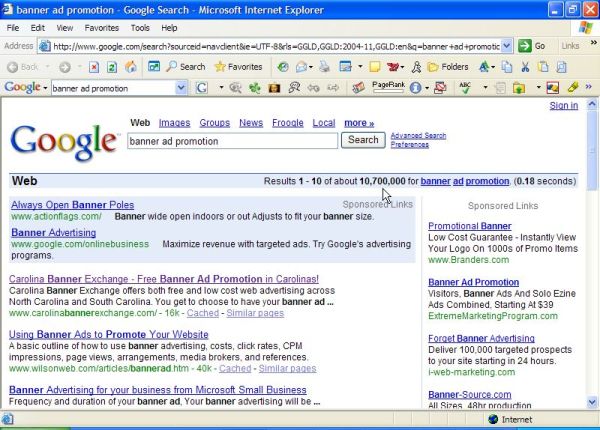The image size is (600, 430).
Task: Click the Cut scissors icon
Action: point(525,67)
